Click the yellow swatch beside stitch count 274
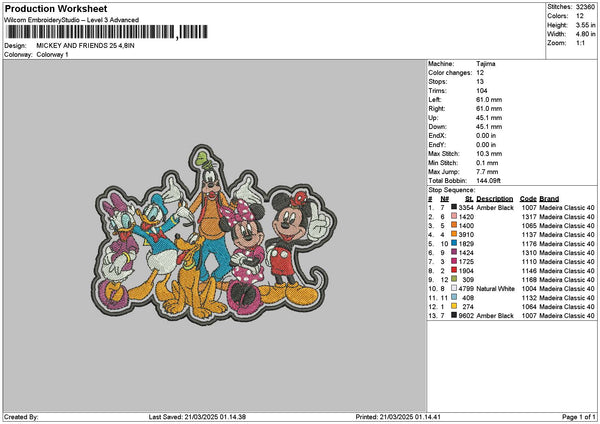The height and width of the screenshot is (424, 600). [x=454, y=306]
